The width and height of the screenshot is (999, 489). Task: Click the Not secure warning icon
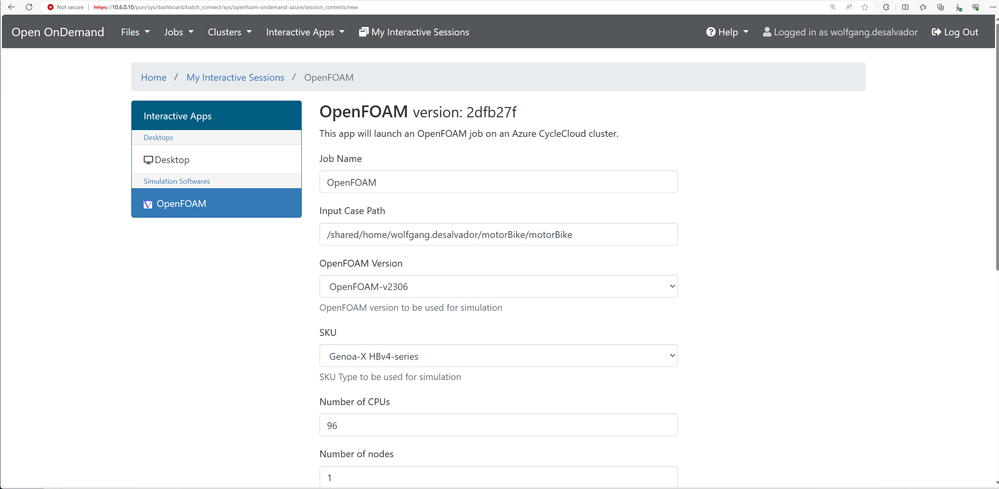[x=50, y=7]
